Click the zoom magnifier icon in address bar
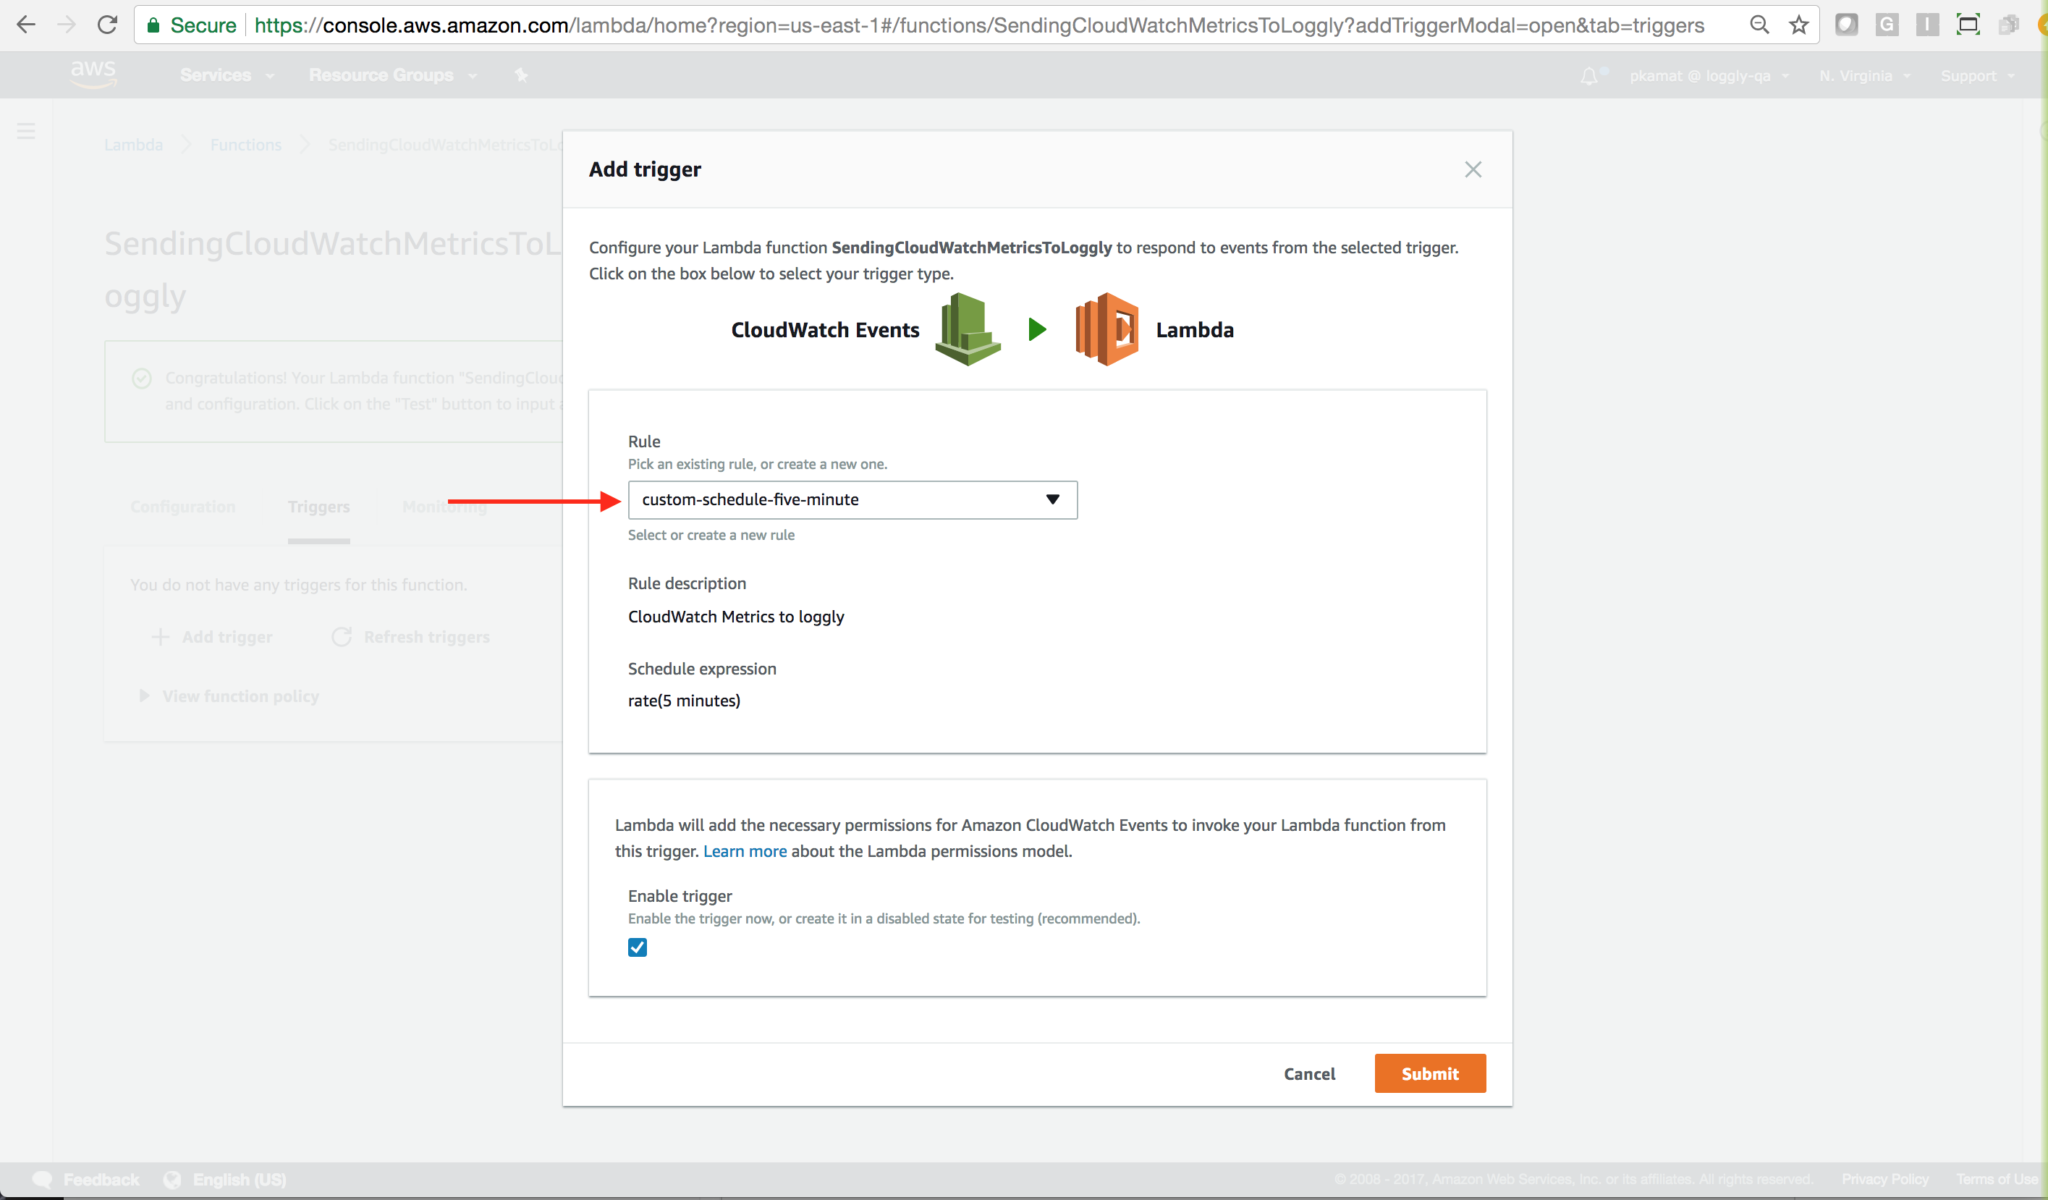Viewport: 2048px width, 1200px height. pos(1759,25)
